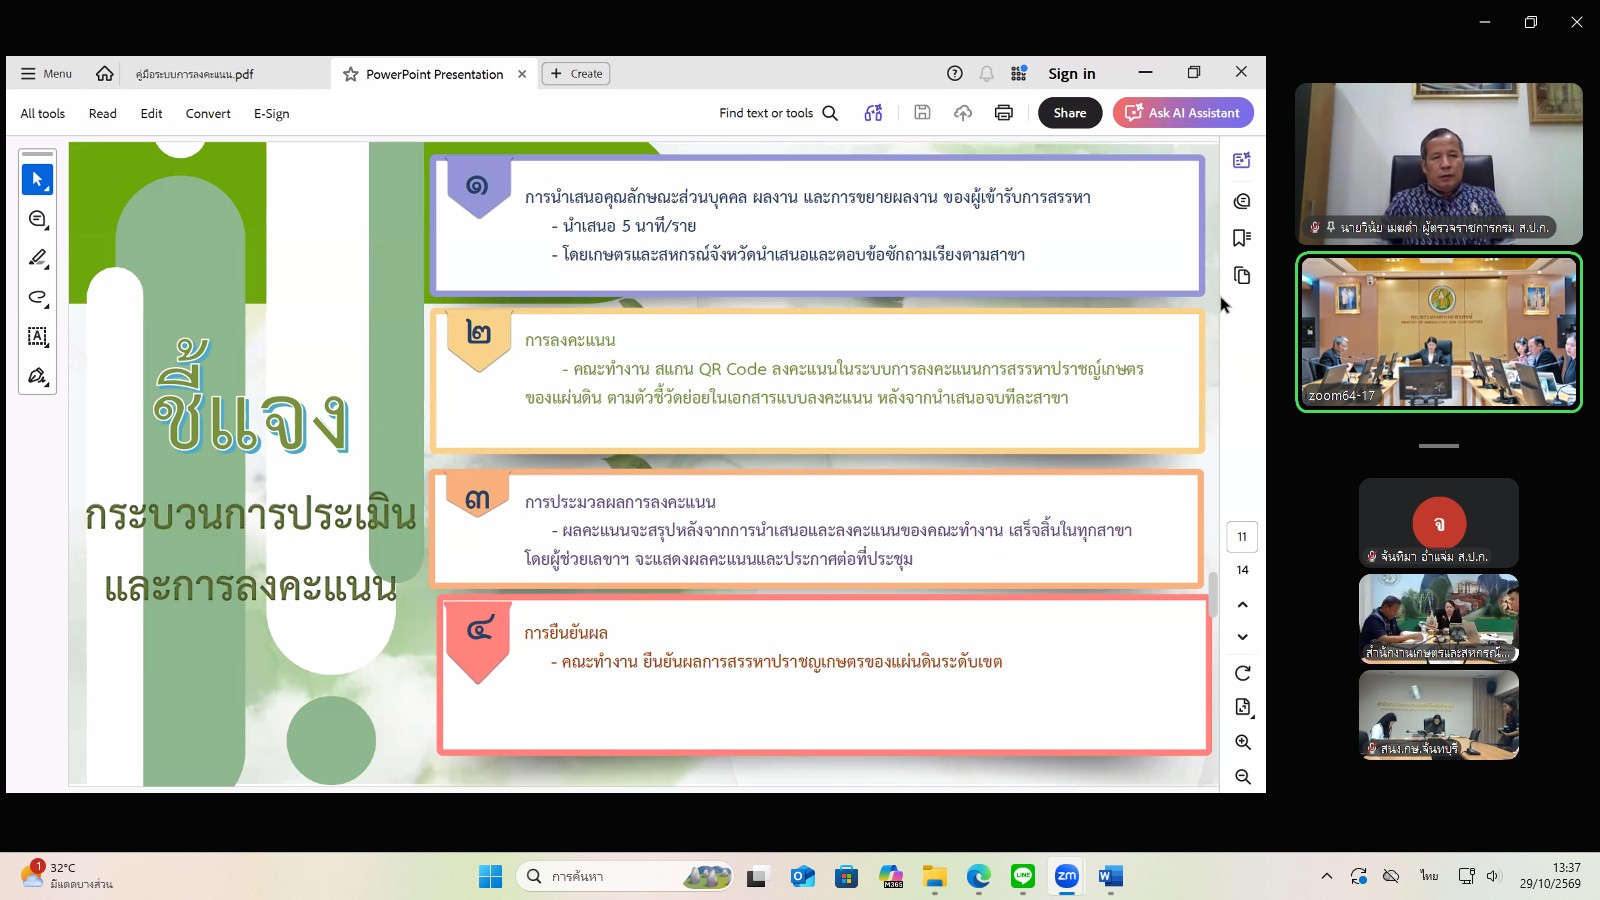Select the สำนักงานเกษตรและสหกรณ์ video tile

pyautogui.click(x=1439, y=619)
